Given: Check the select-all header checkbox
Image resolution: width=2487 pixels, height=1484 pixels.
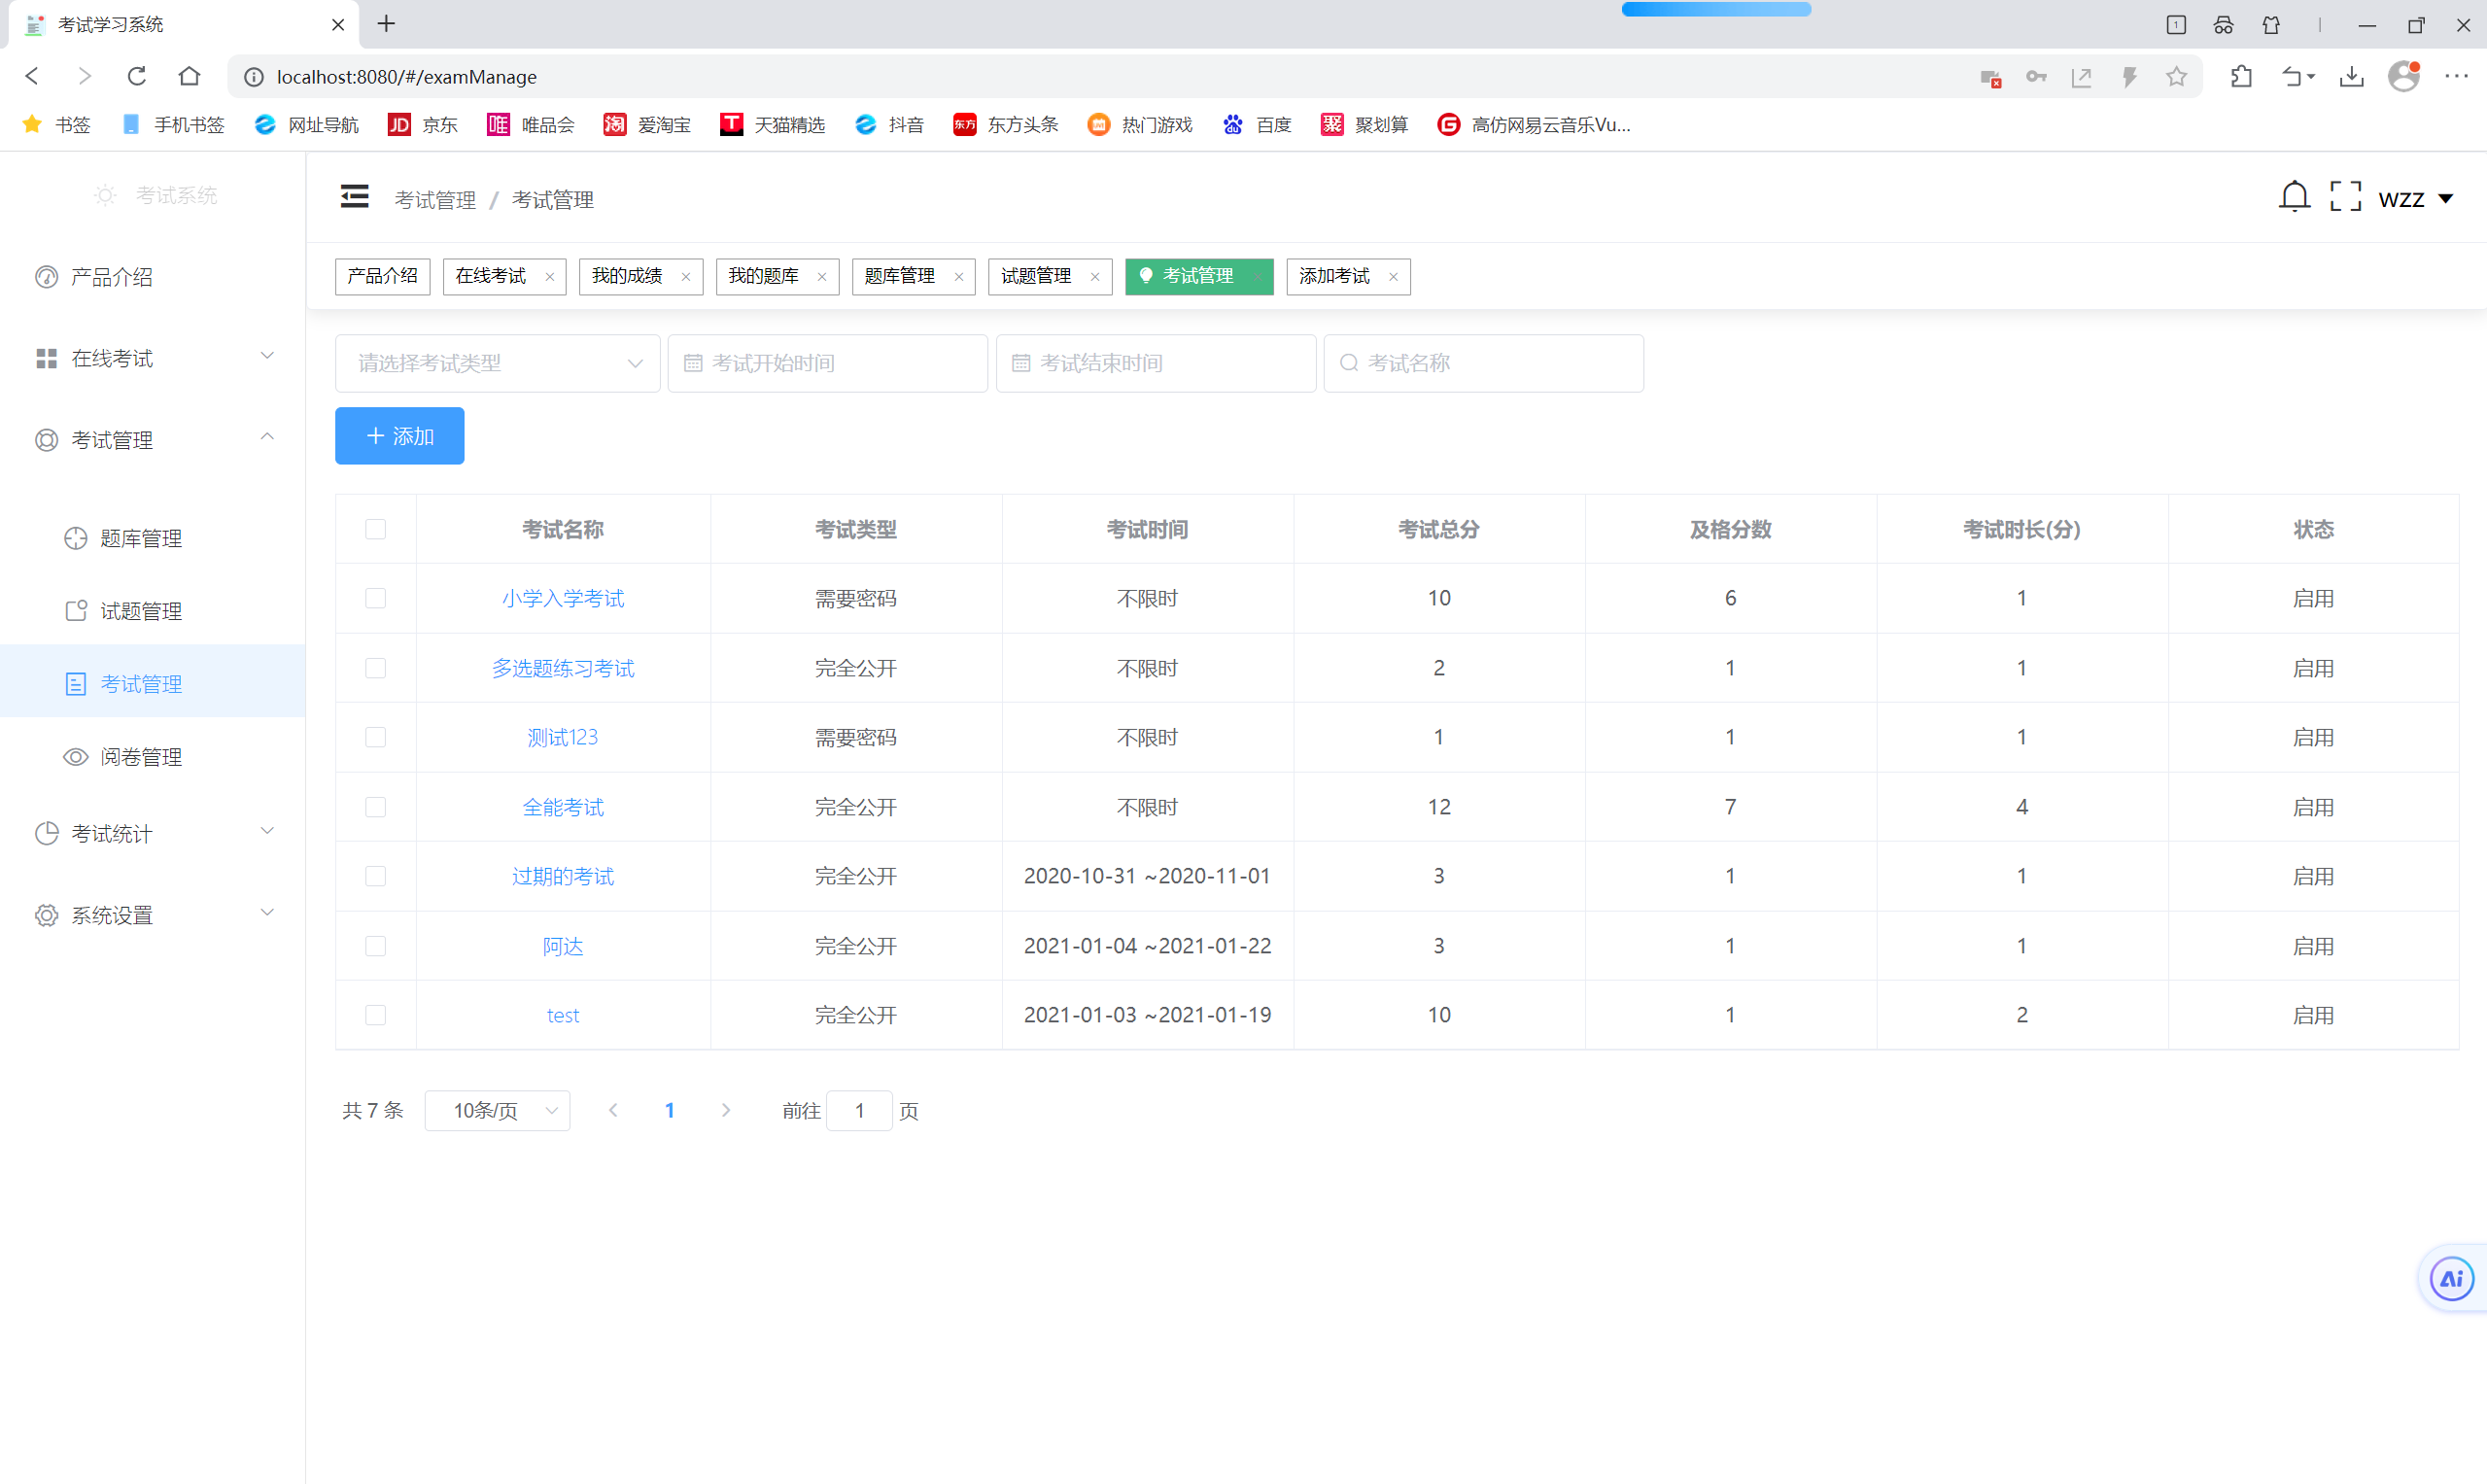Looking at the screenshot, I should pos(375,529).
